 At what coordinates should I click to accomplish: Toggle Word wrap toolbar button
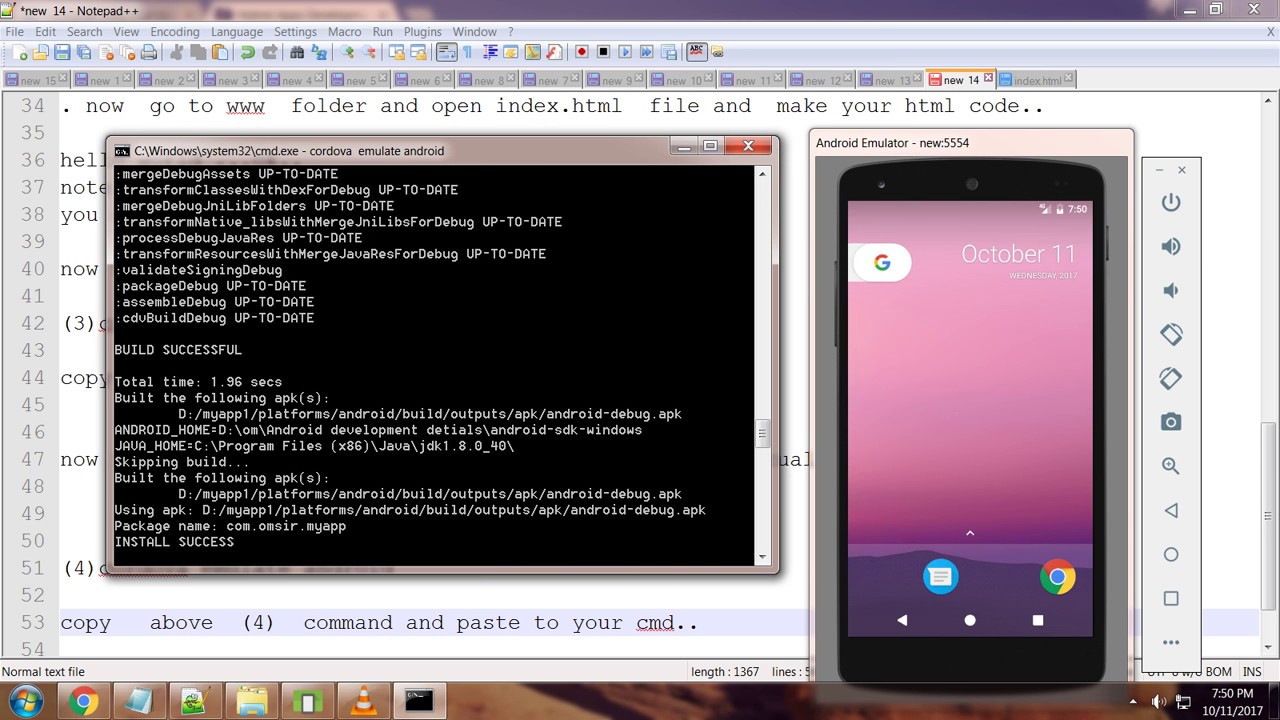click(x=447, y=52)
